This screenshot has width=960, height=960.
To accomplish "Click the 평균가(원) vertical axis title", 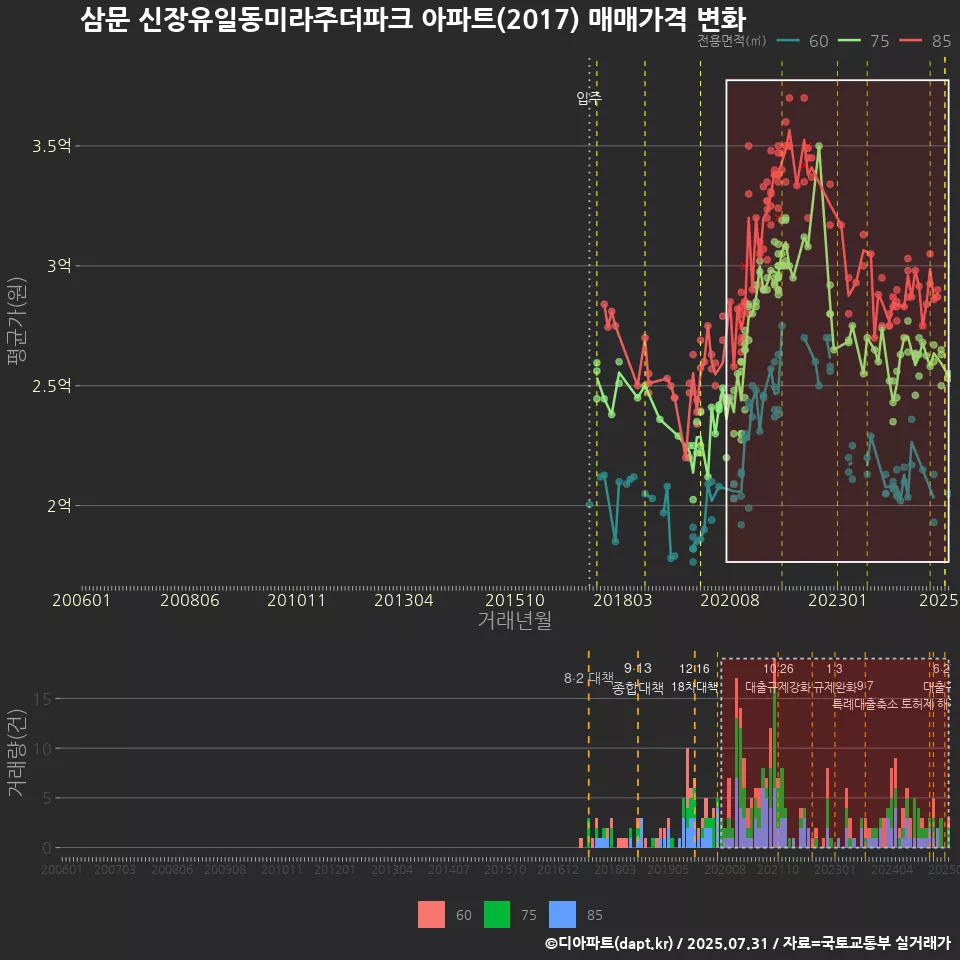I will [17, 321].
